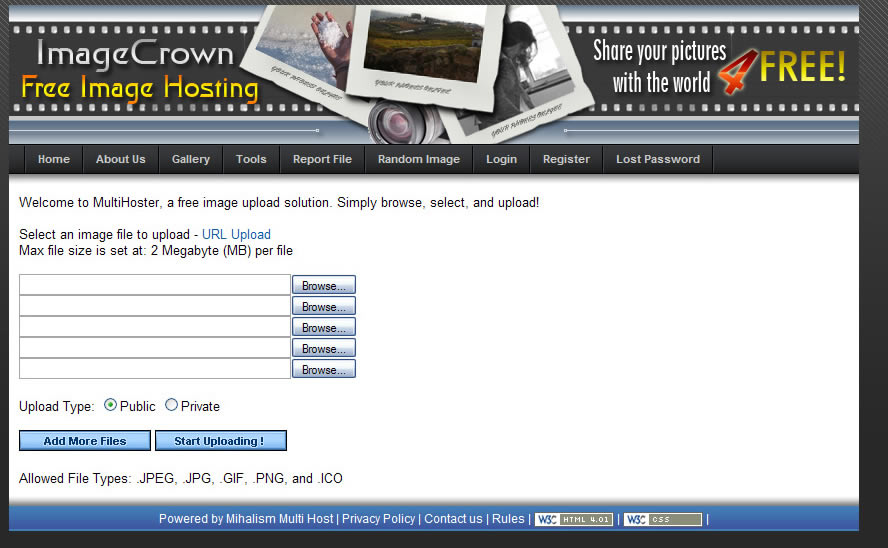Image resolution: width=888 pixels, height=548 pixels.
Task: Click the third Browse... button
Action: pos(324,327)
